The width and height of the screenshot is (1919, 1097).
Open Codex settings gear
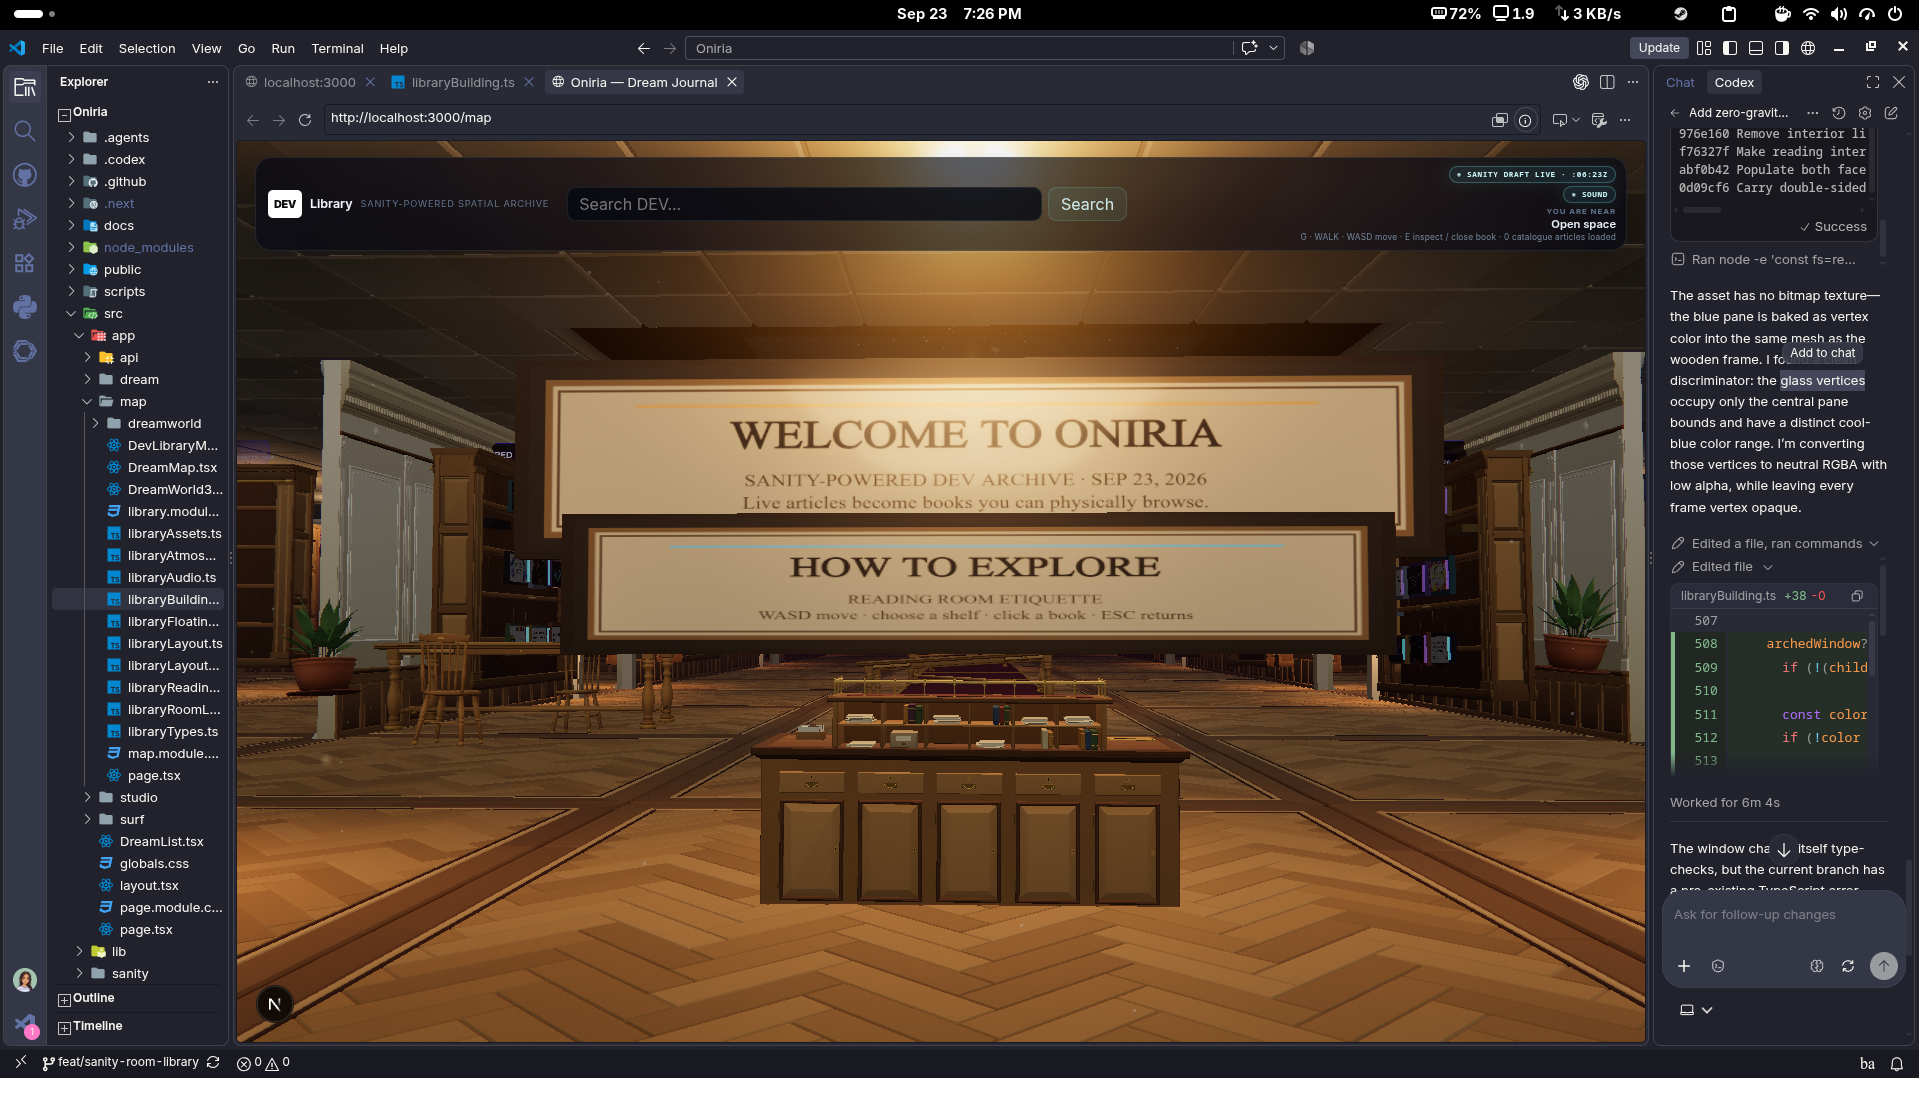[1865, 113]
